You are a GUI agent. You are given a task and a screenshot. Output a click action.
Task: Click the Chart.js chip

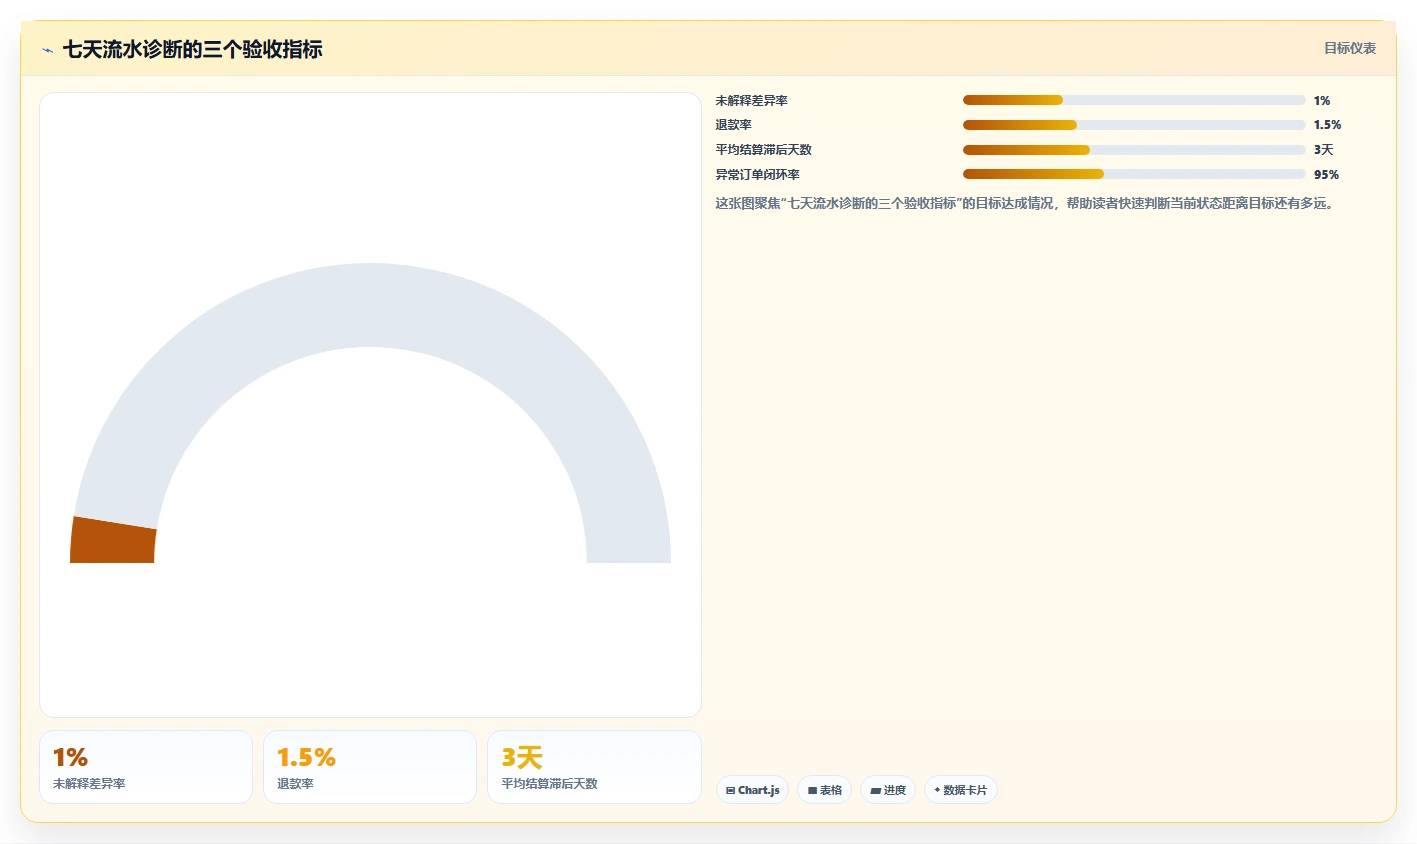coord(752,790)
